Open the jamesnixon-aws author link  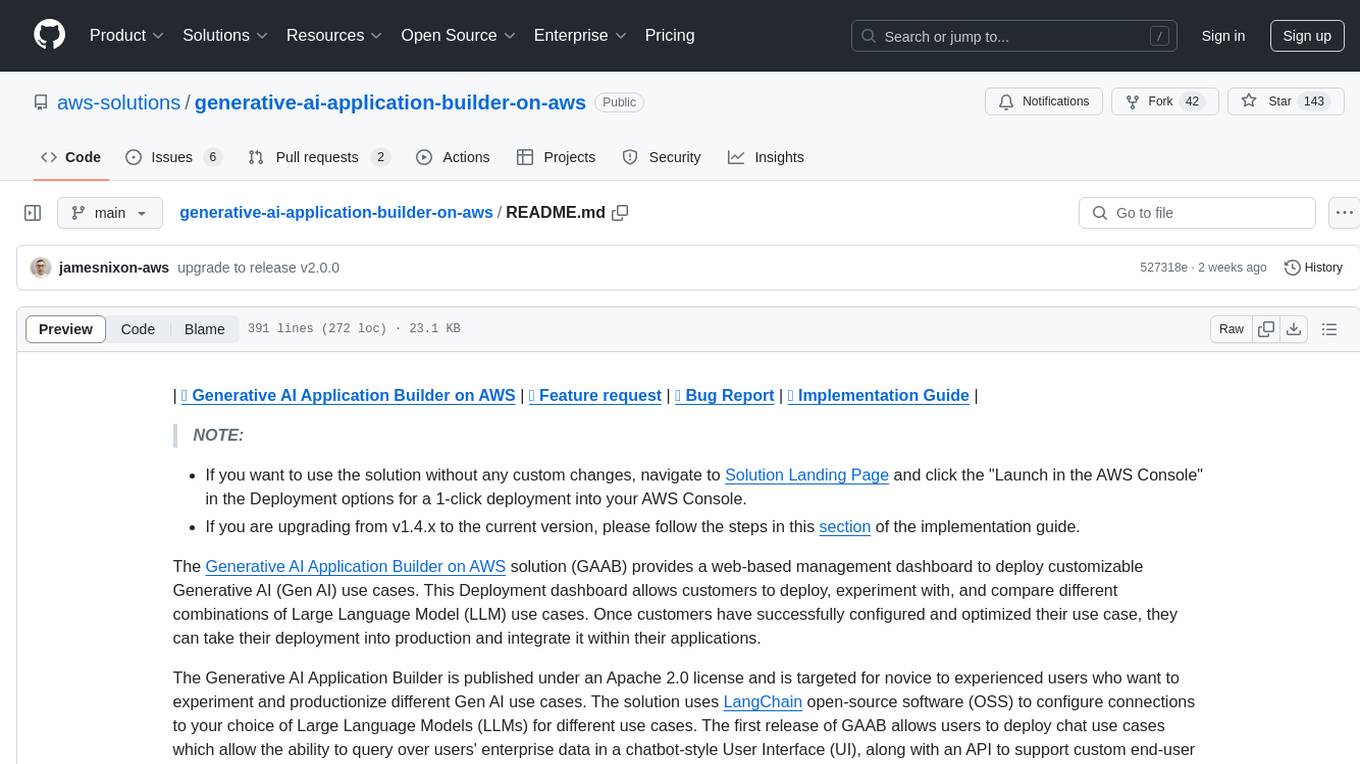114,268
